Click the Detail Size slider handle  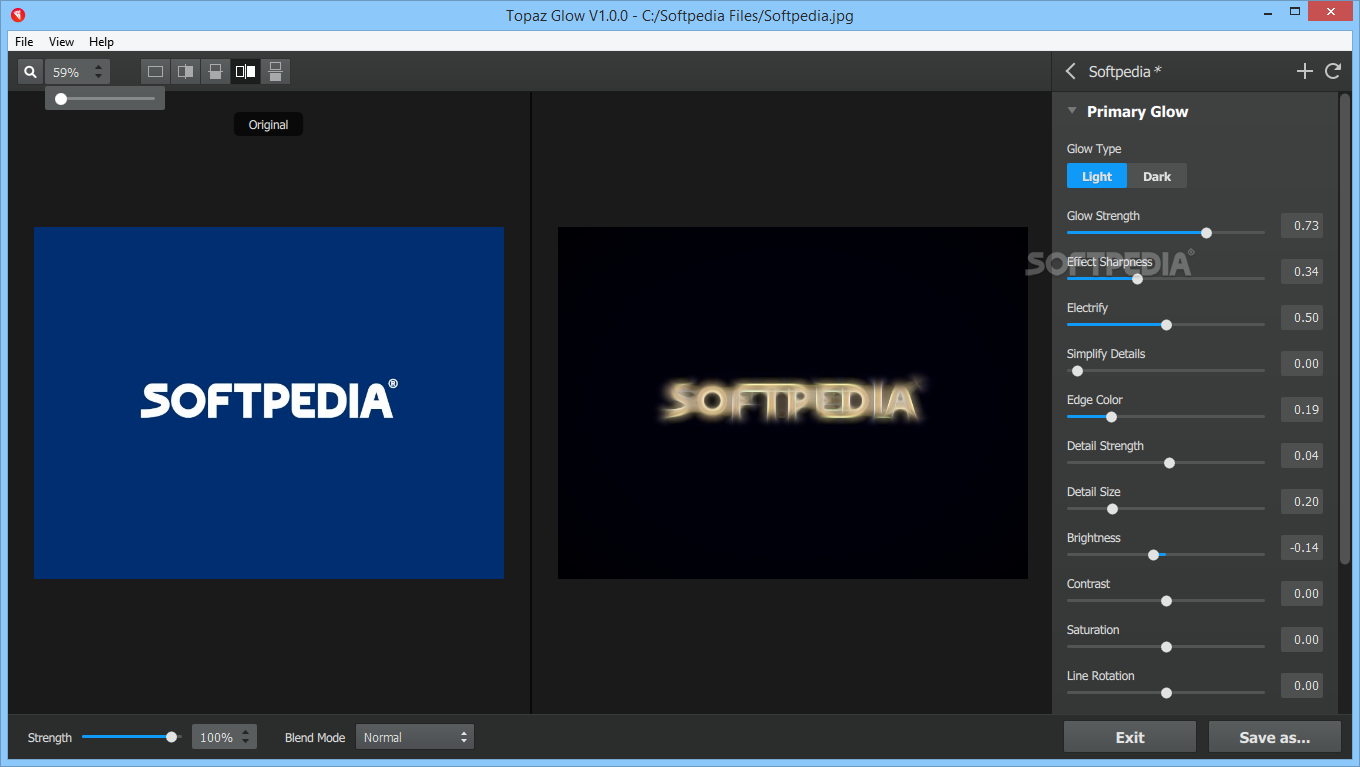(1112, 509)
